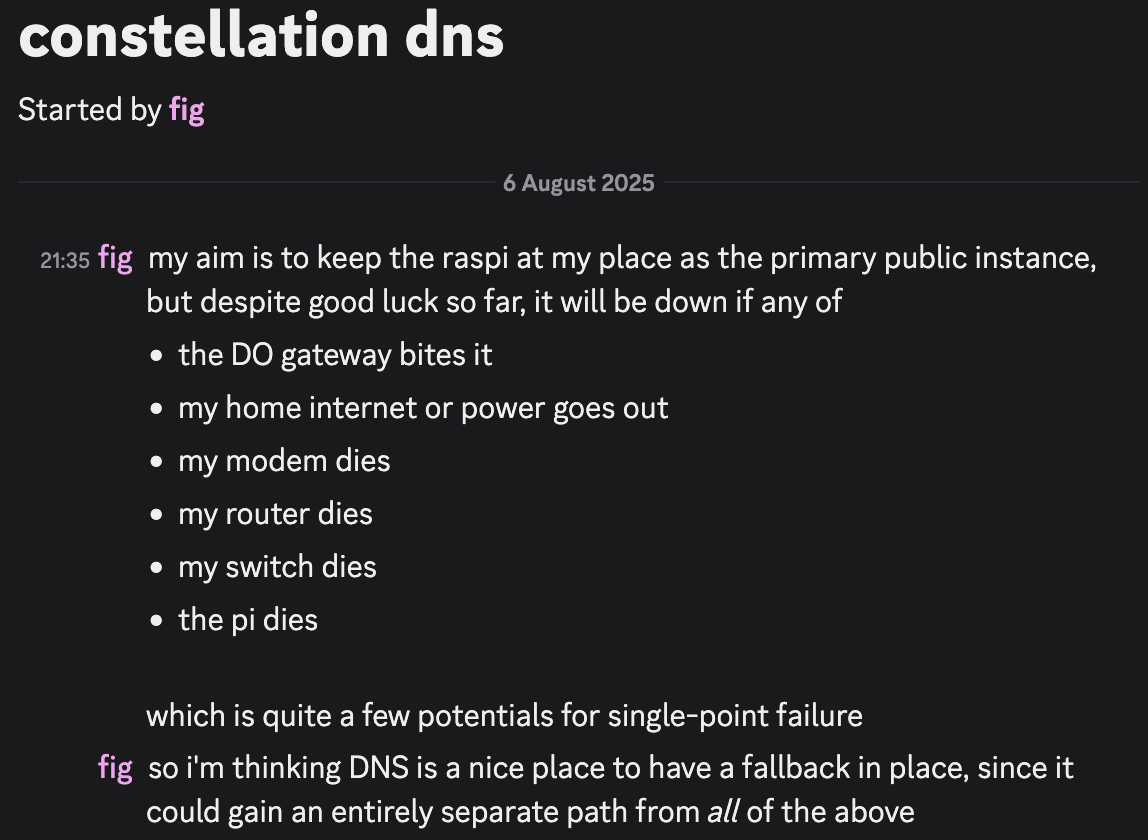This screenshot has height=840, width=1148.
Task: Click the message line starting "so i'm thinking DNS"
Action: [610, 768]
